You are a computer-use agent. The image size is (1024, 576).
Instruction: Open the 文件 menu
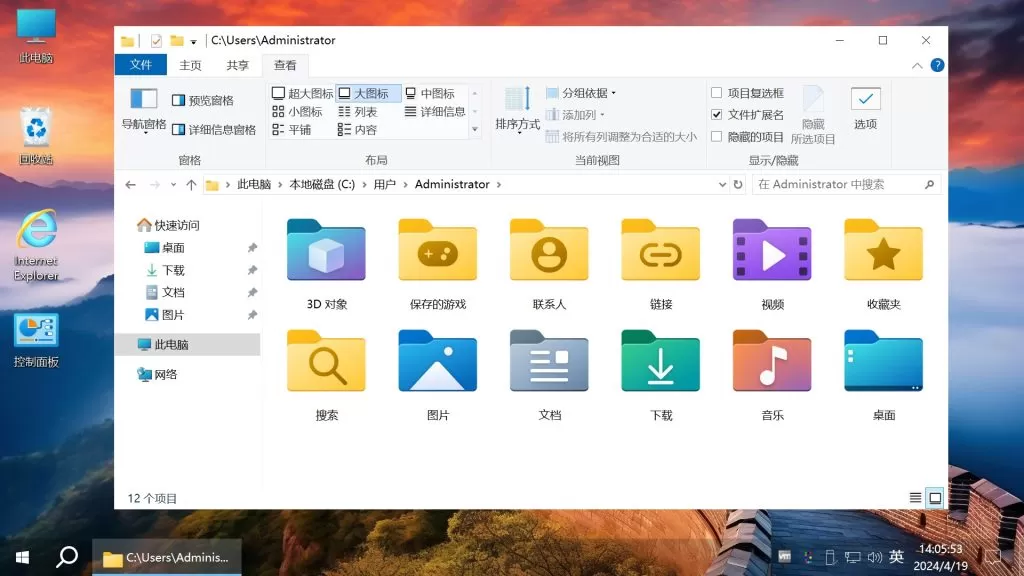140,64
